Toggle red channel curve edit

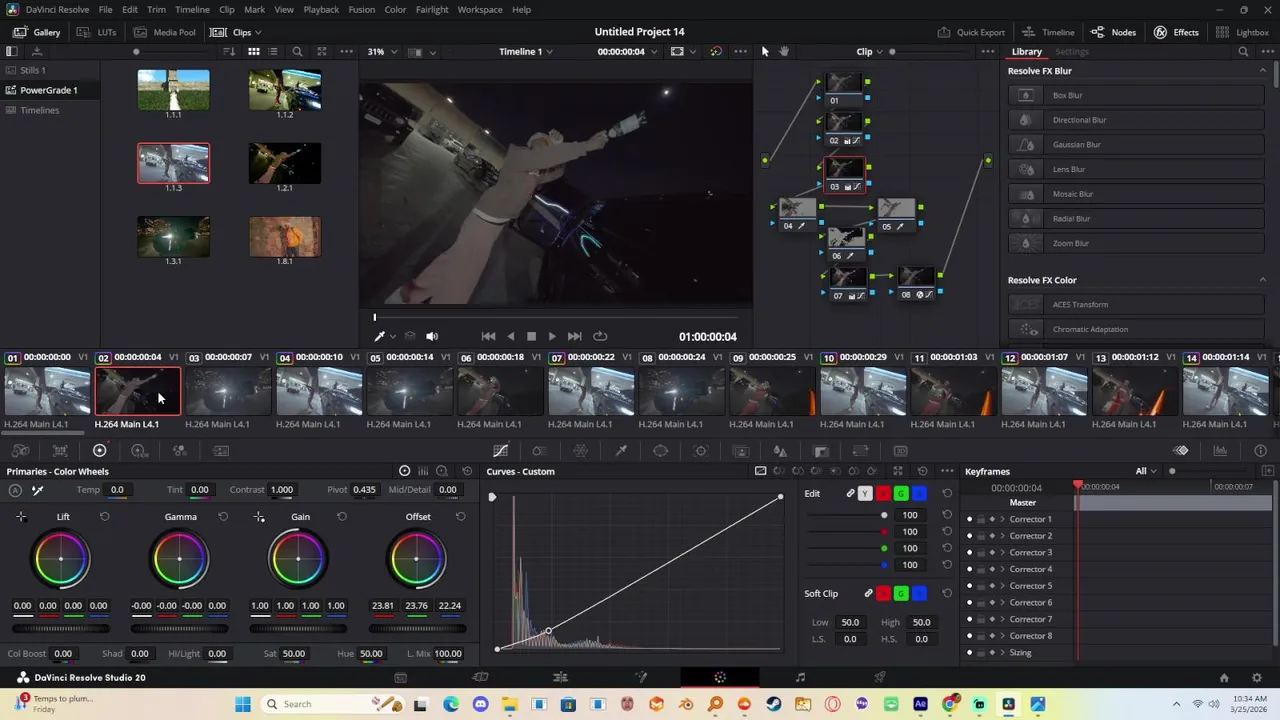pyautogui.click(x=883, y=494)
